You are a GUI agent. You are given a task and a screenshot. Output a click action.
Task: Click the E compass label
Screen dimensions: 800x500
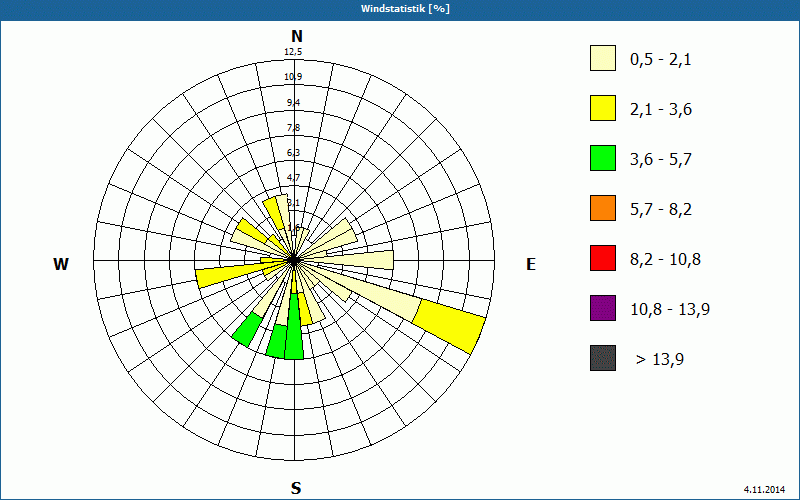[x=531, y=264]
